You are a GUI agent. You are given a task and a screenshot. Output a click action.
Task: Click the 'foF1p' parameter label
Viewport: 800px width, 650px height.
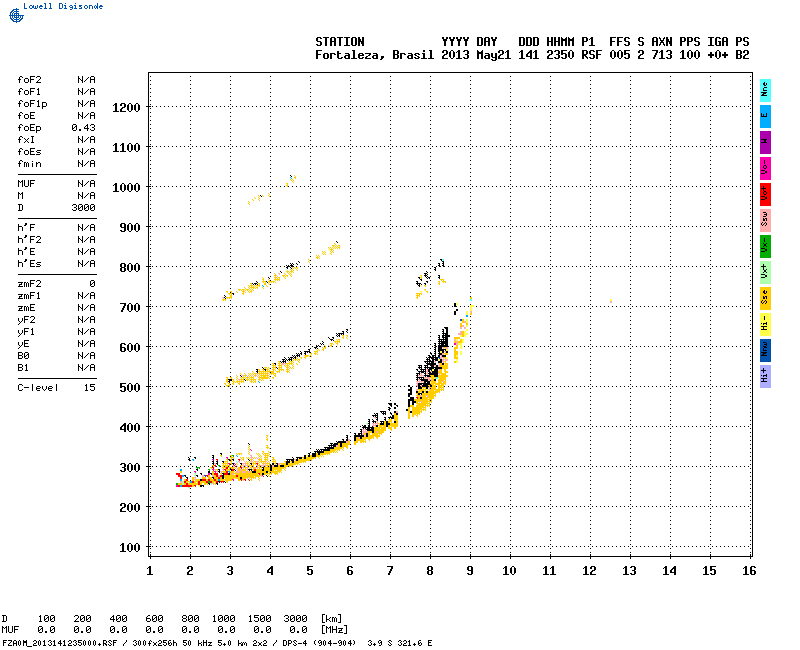pyautogui.click(x=32, y=104)
